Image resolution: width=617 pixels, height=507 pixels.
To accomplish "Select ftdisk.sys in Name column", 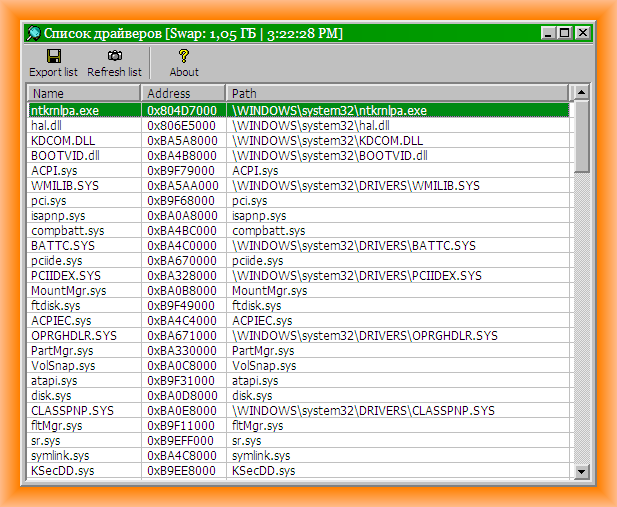I will pyautogui.click(x=55, y=305).
